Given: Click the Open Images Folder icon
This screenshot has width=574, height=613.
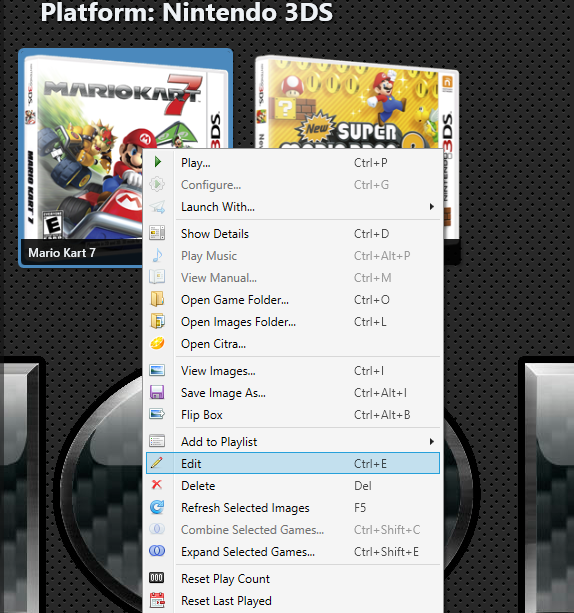Looking at the screenshot, I should [x=157, y=321].
